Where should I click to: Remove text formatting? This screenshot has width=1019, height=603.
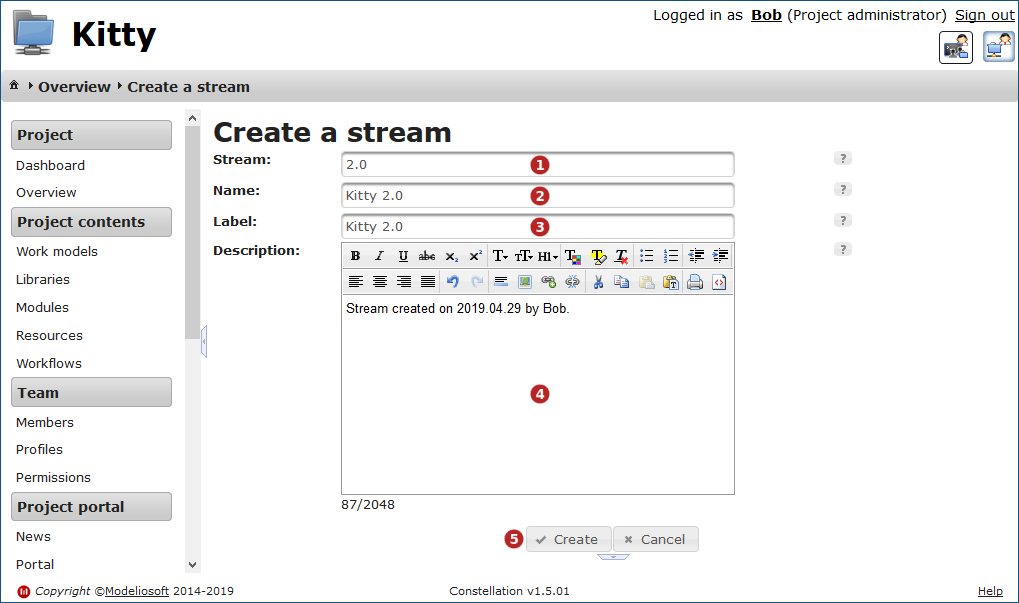622,257
